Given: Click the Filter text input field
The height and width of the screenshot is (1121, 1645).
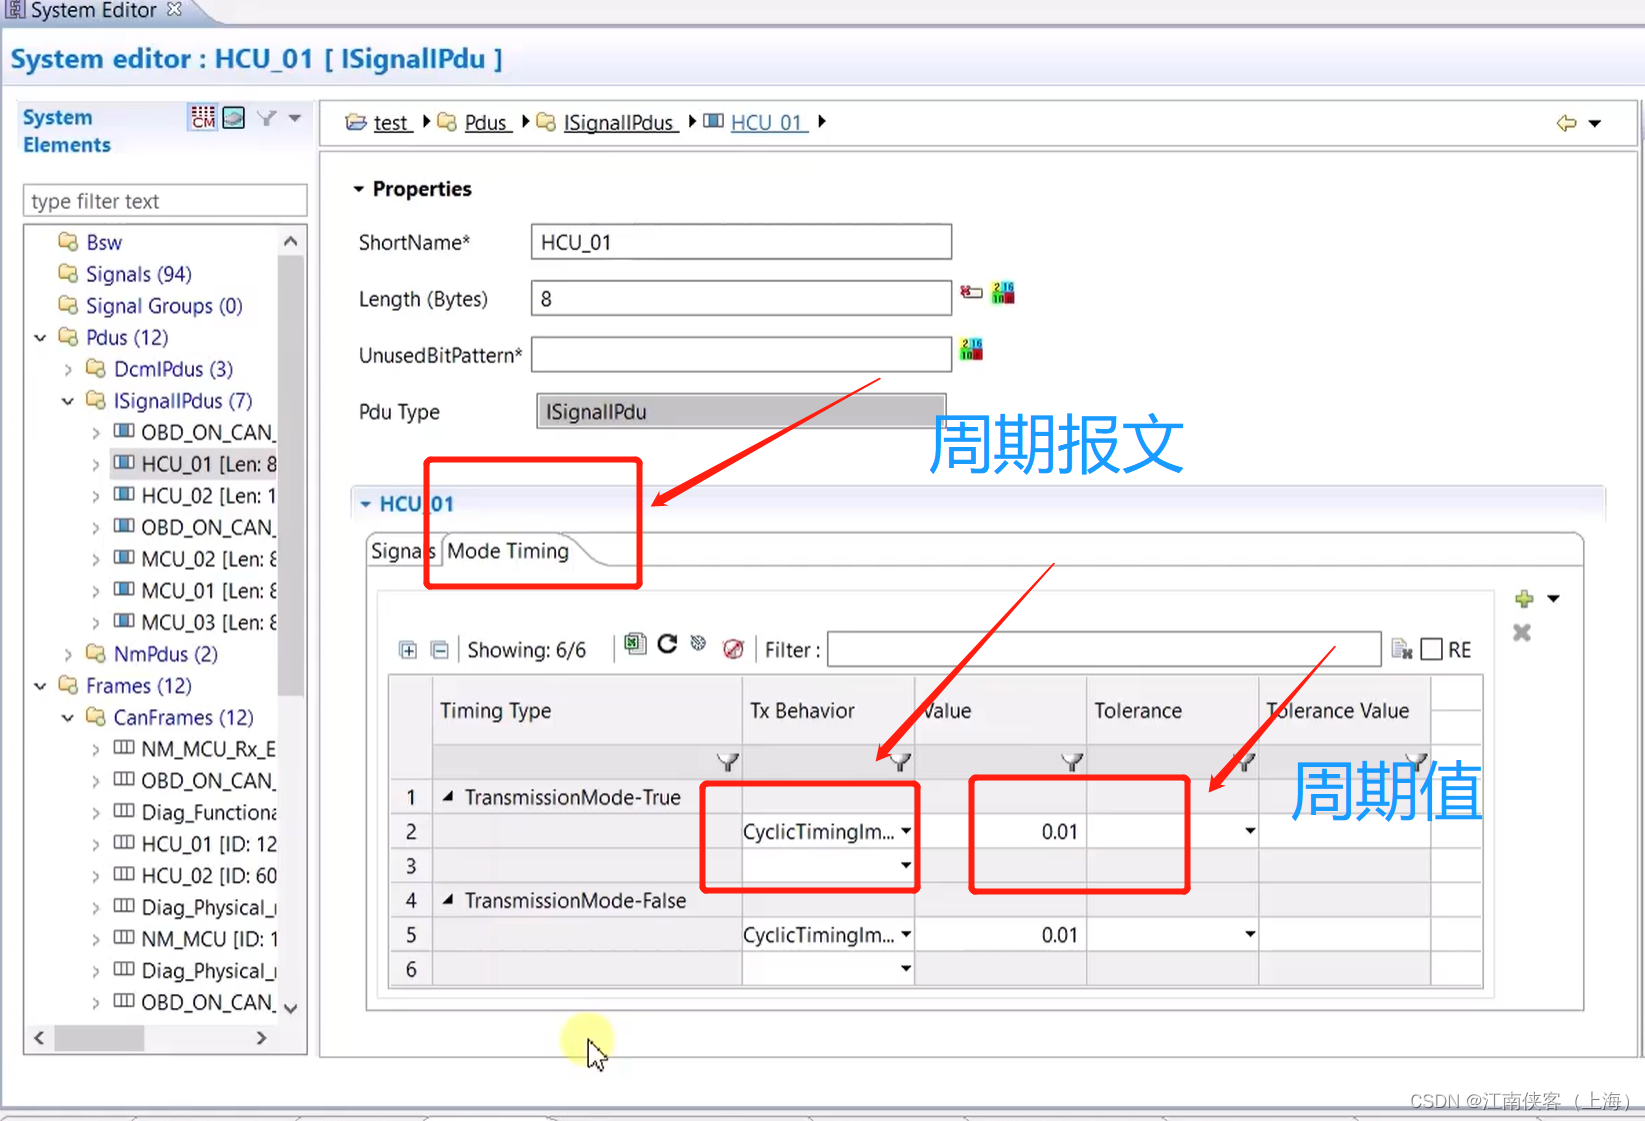Looking at the screenshot, I should point(1104,650).
